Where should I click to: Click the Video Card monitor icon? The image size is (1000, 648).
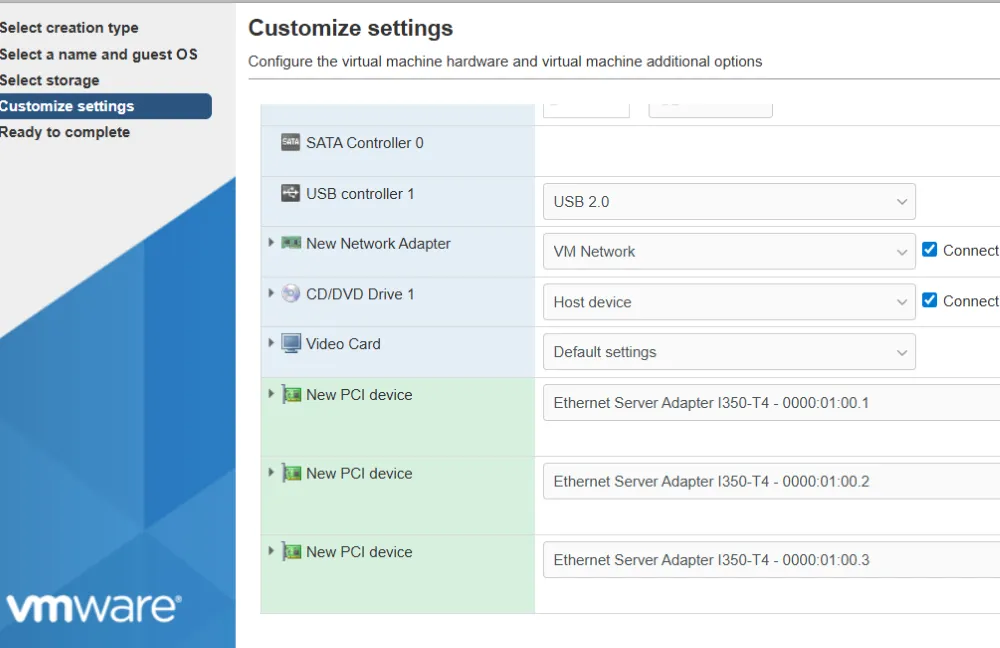291,344
